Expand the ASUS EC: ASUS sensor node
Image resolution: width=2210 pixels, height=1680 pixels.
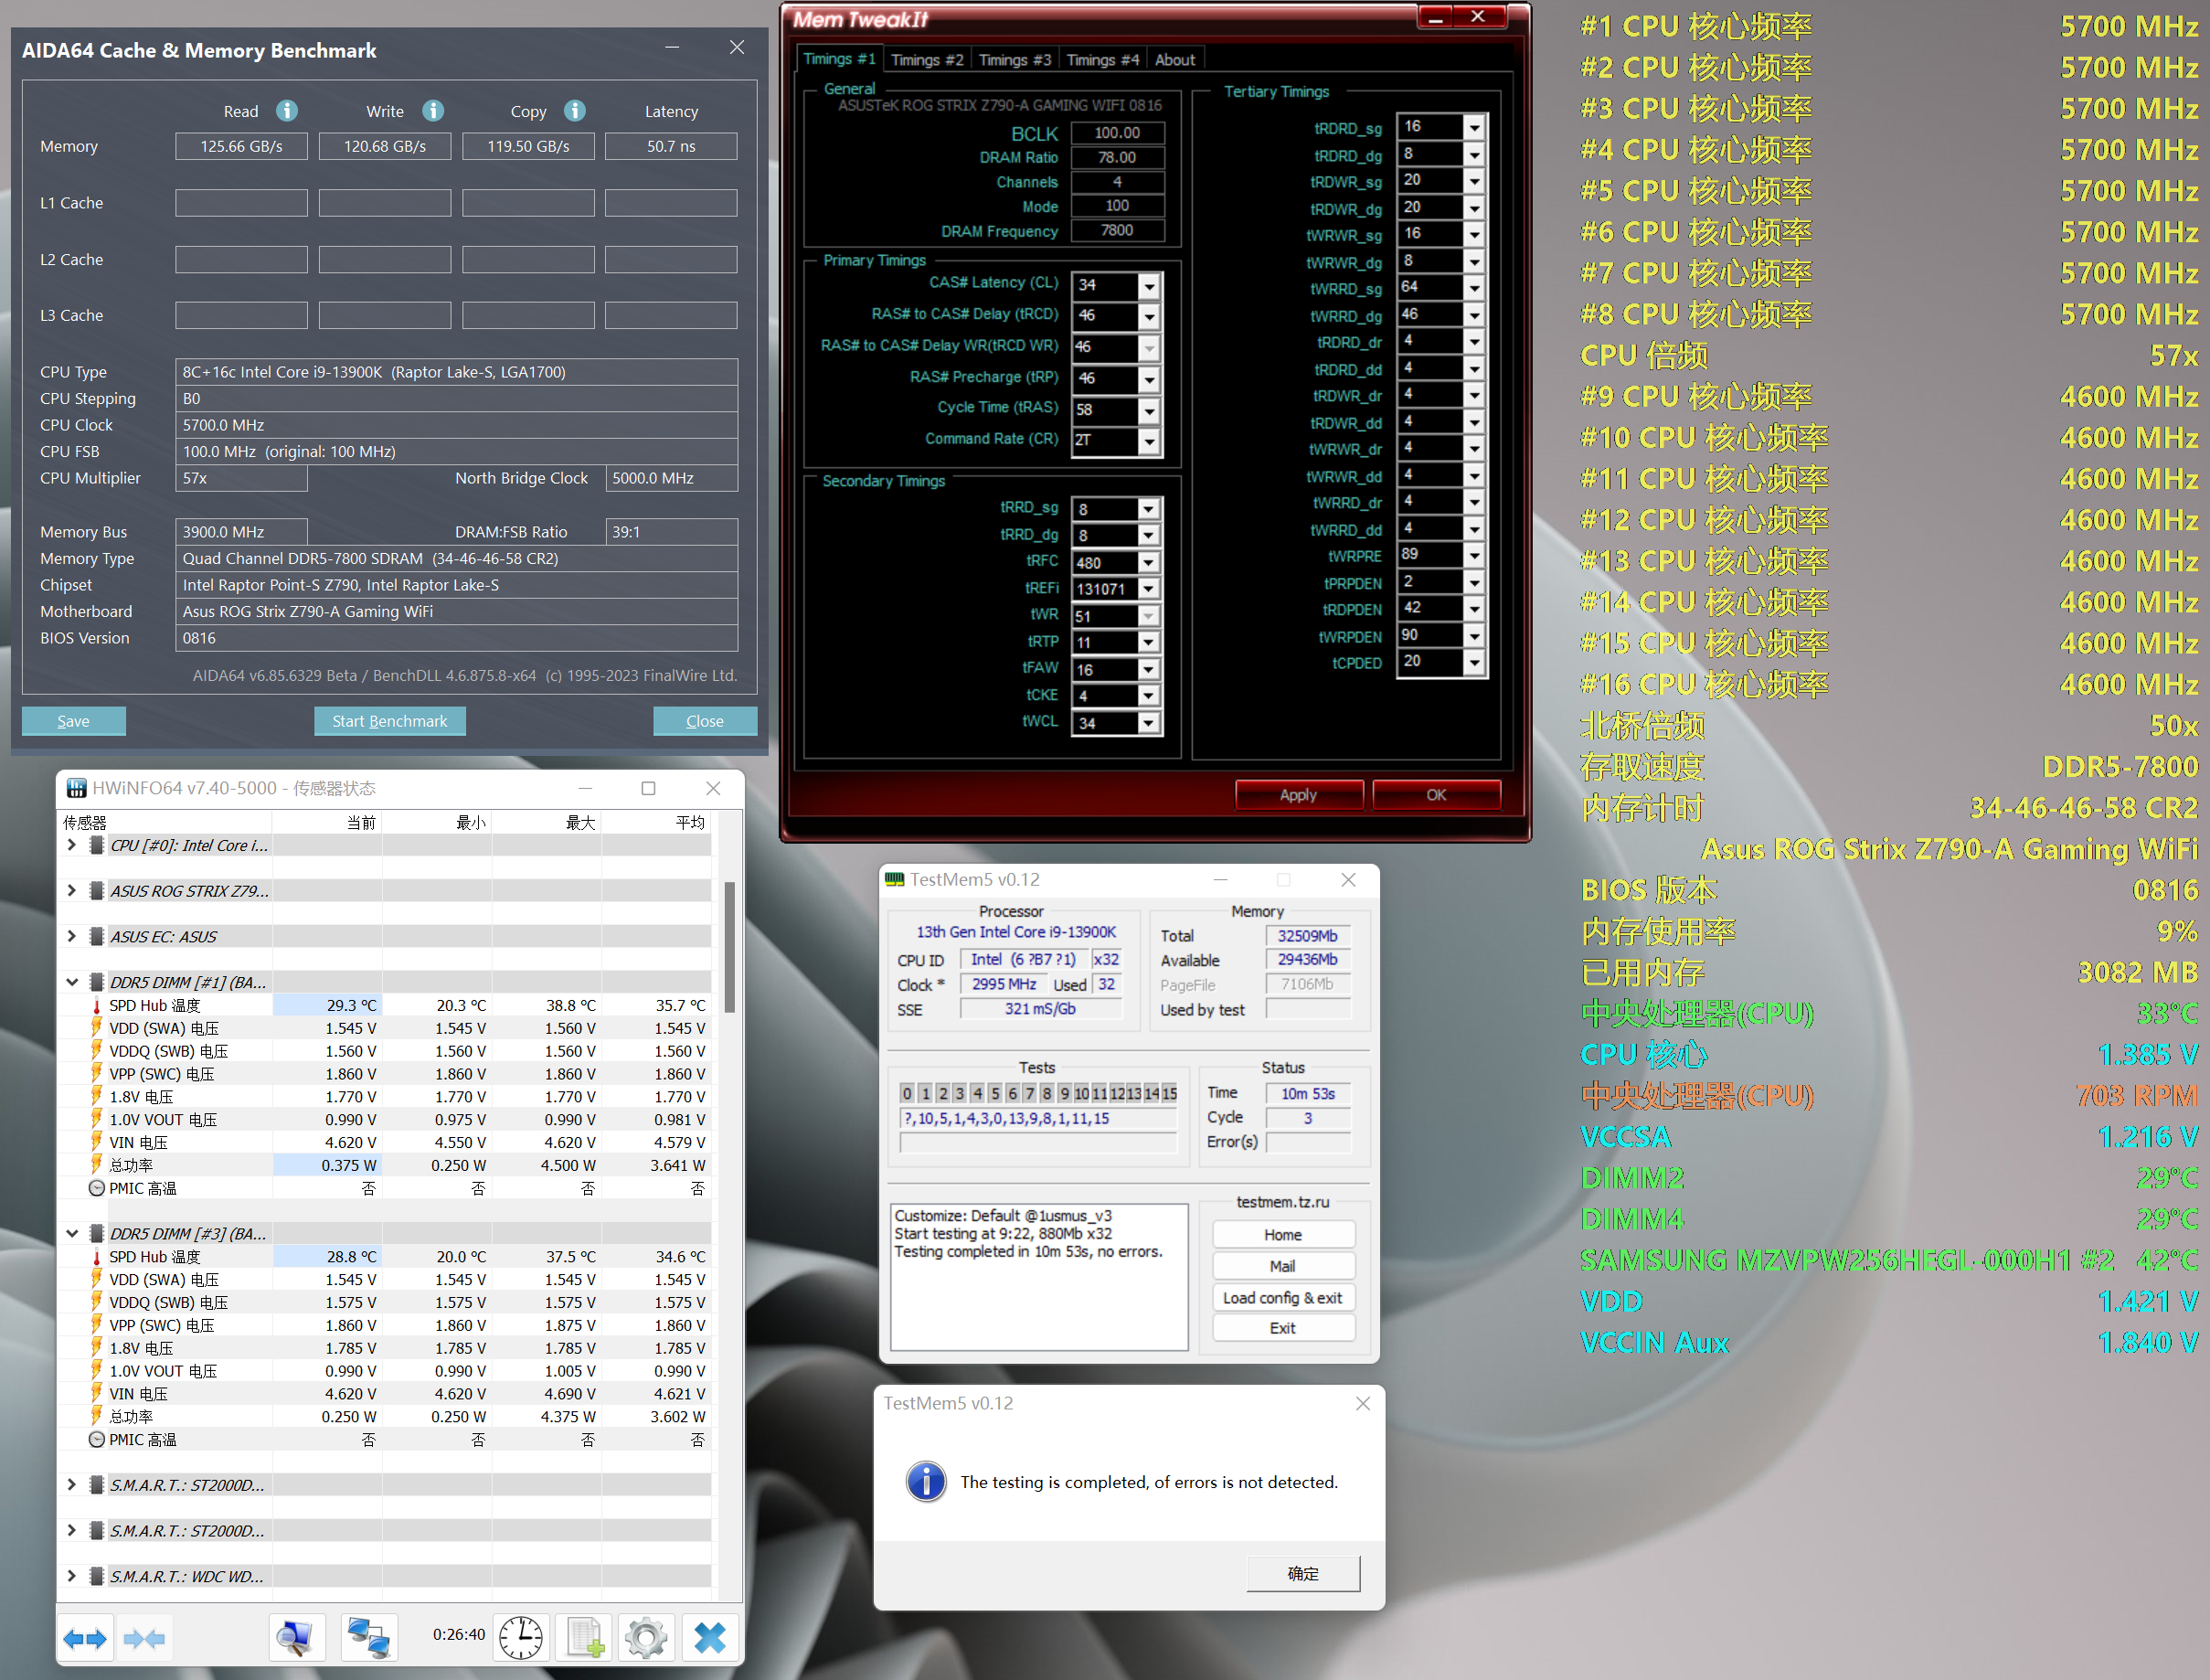[72, 936]
